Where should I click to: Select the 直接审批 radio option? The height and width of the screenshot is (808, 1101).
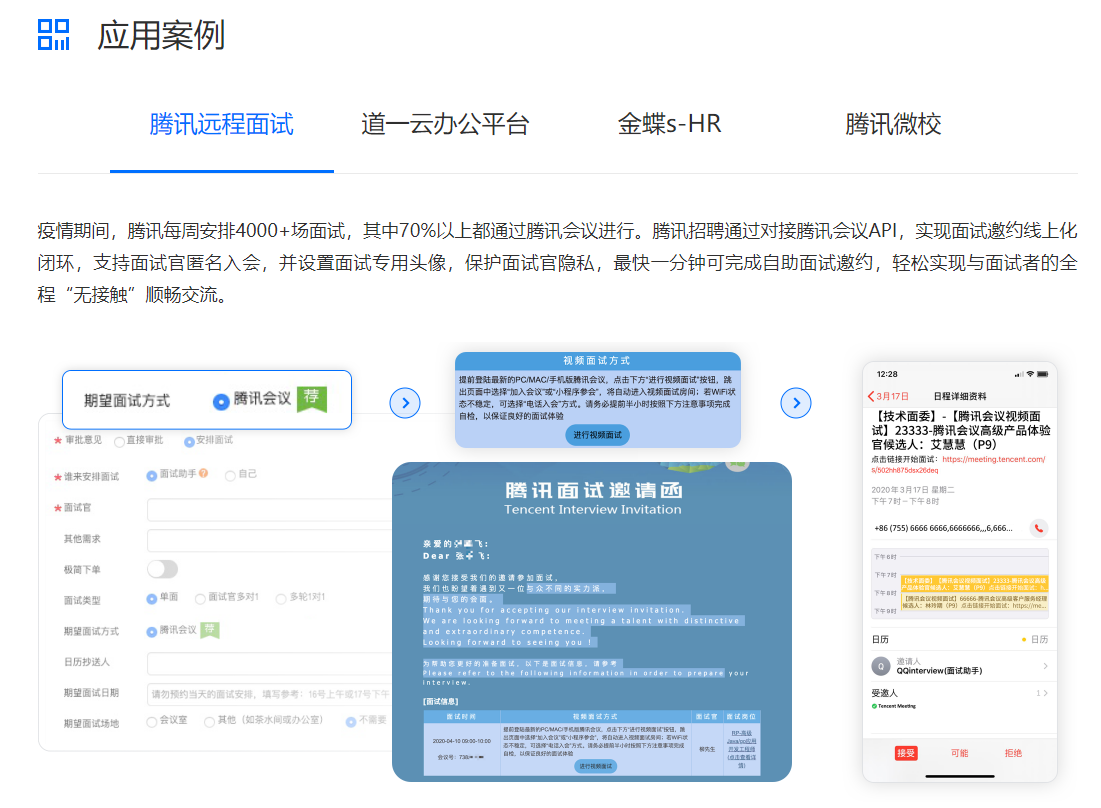click(x=119, y=442)
